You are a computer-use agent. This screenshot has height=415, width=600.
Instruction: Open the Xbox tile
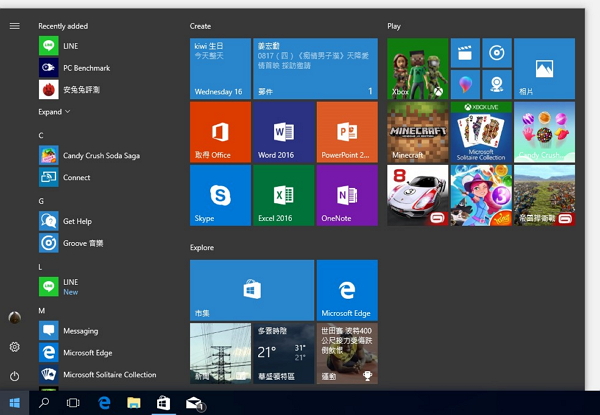coord(417,68)
